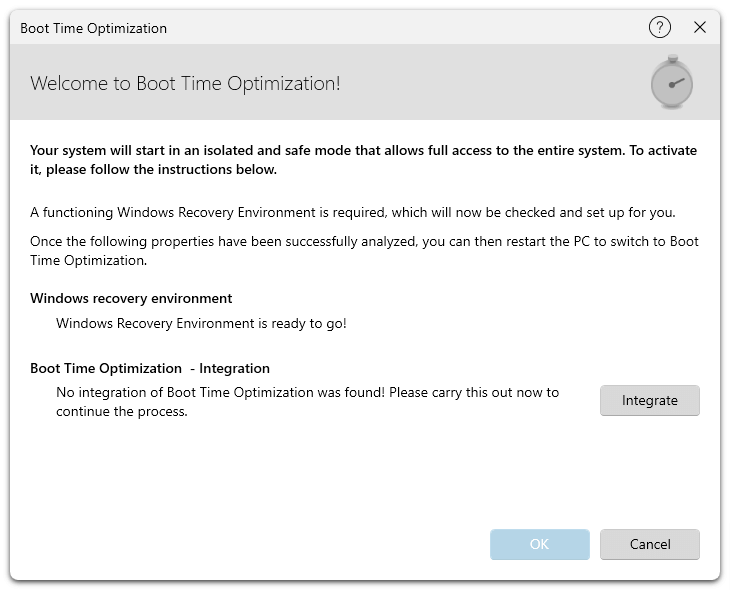Cancel the boot time optimization setup
The width and height of the screenshot is (730, 590).
[x=649, y=544]
